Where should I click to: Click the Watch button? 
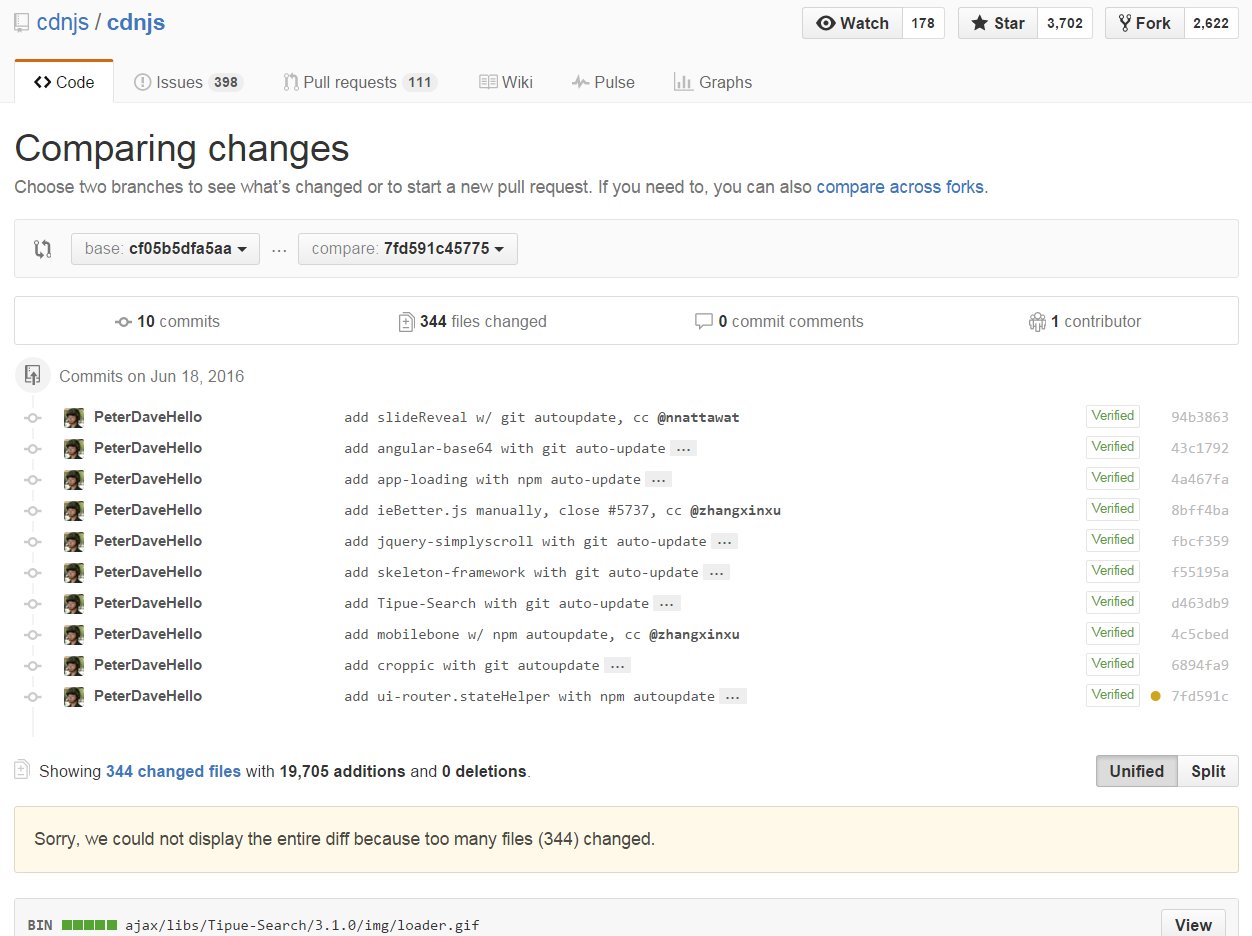(x=852, y=23)
